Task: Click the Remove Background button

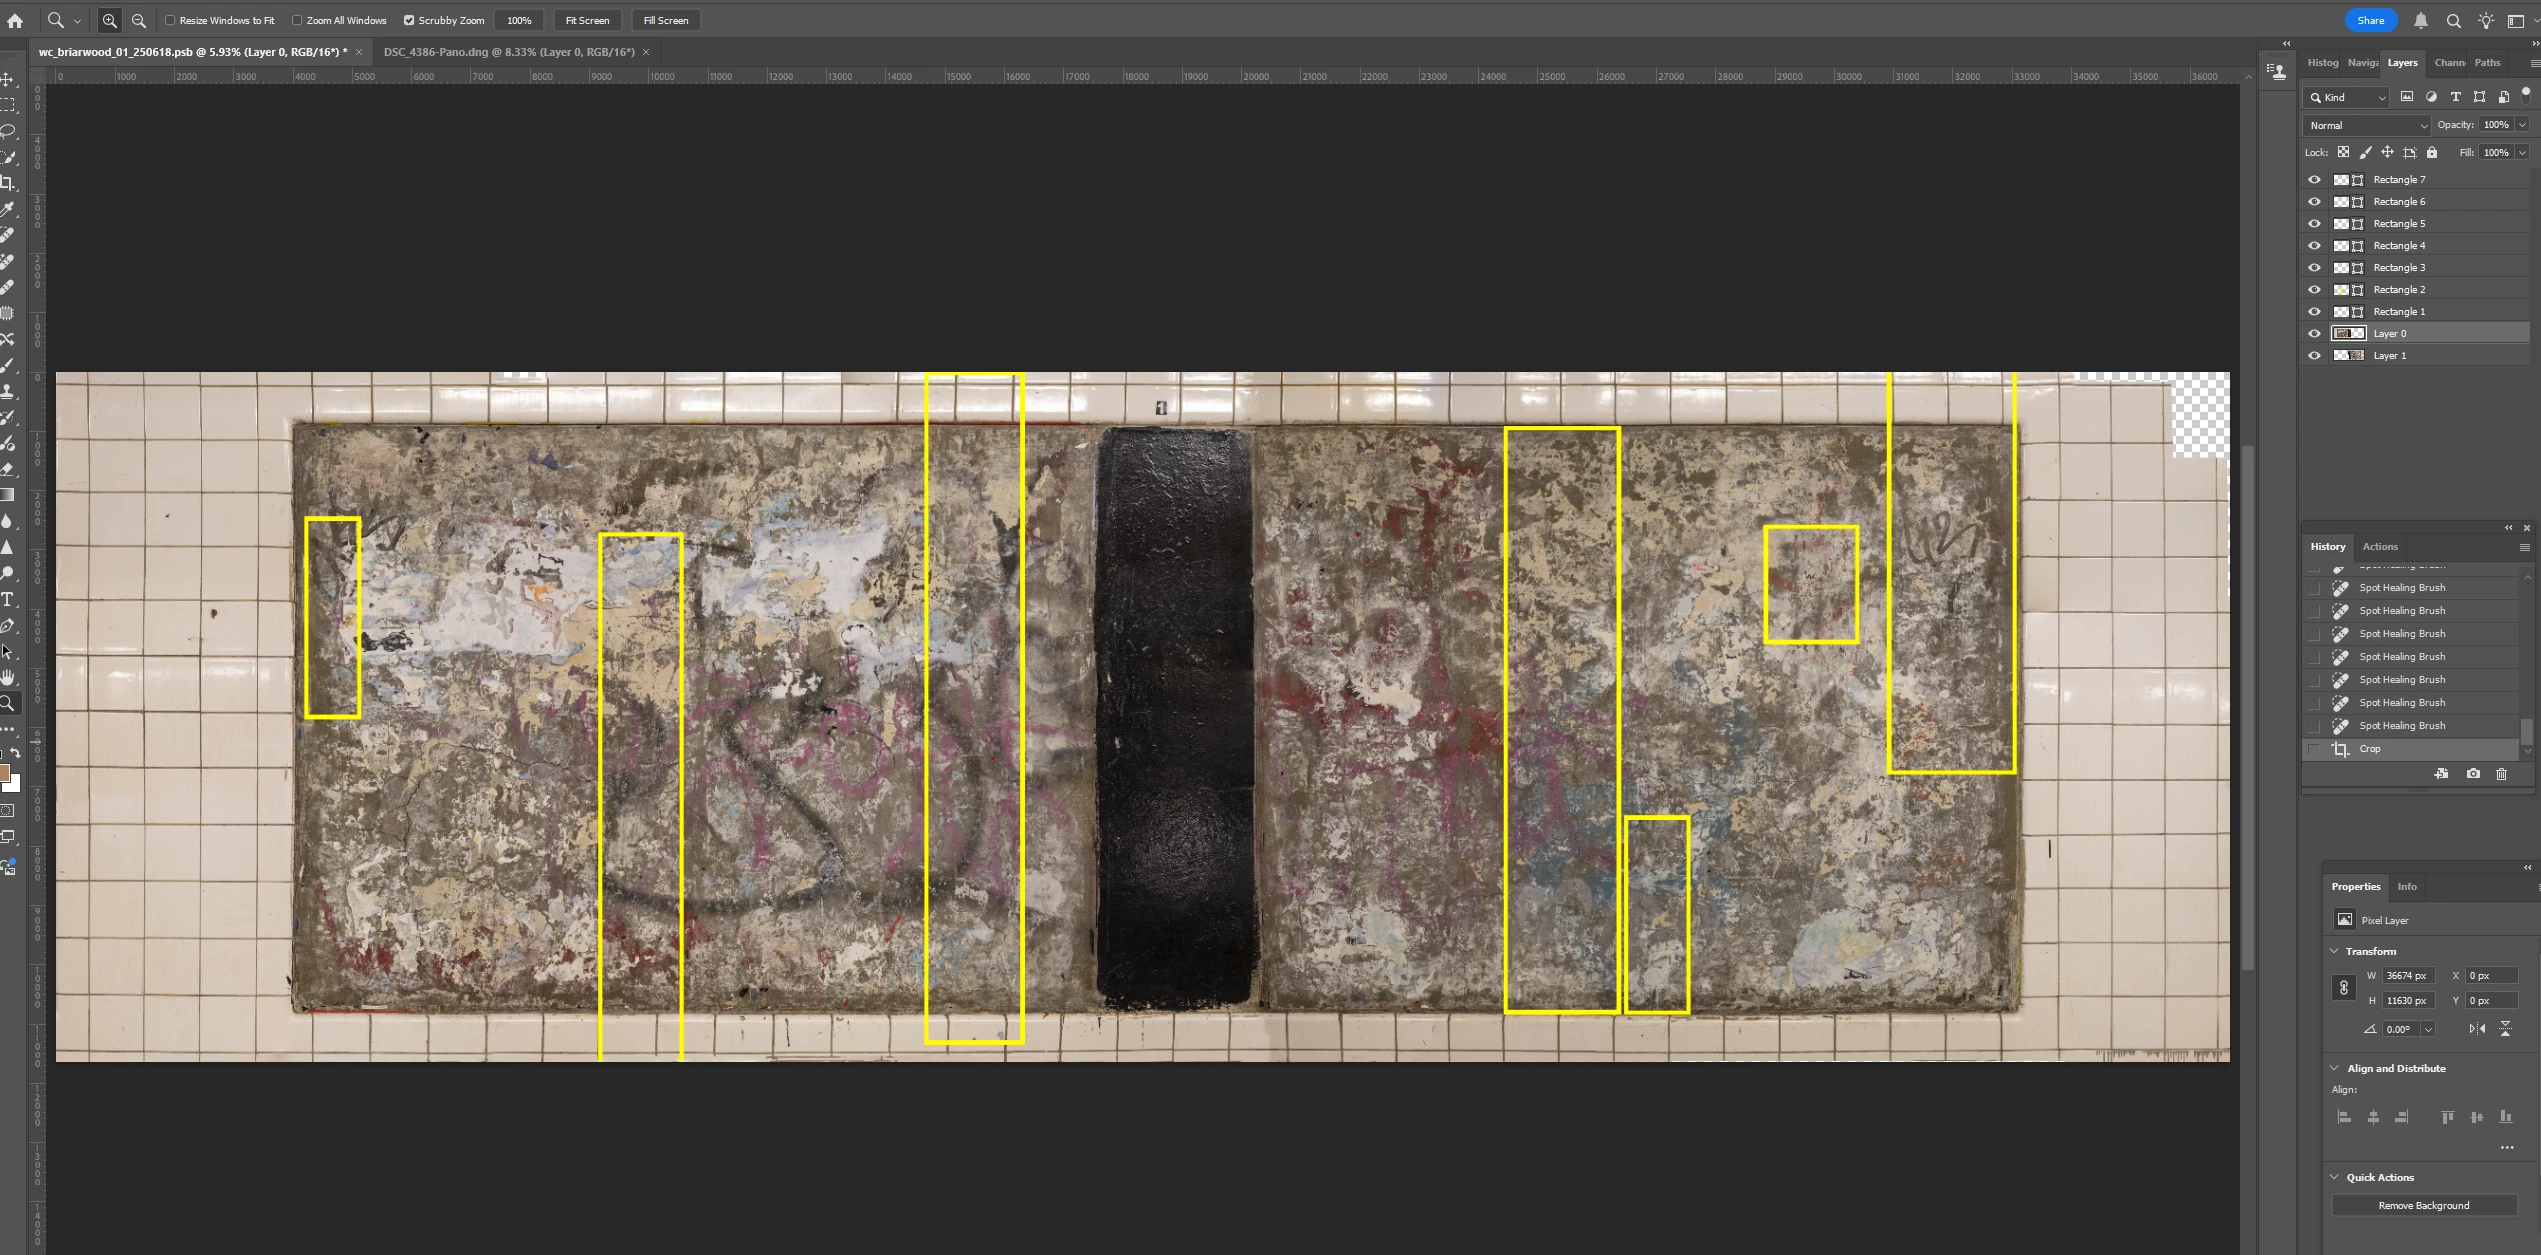Action: [x=2423, y=1205]
